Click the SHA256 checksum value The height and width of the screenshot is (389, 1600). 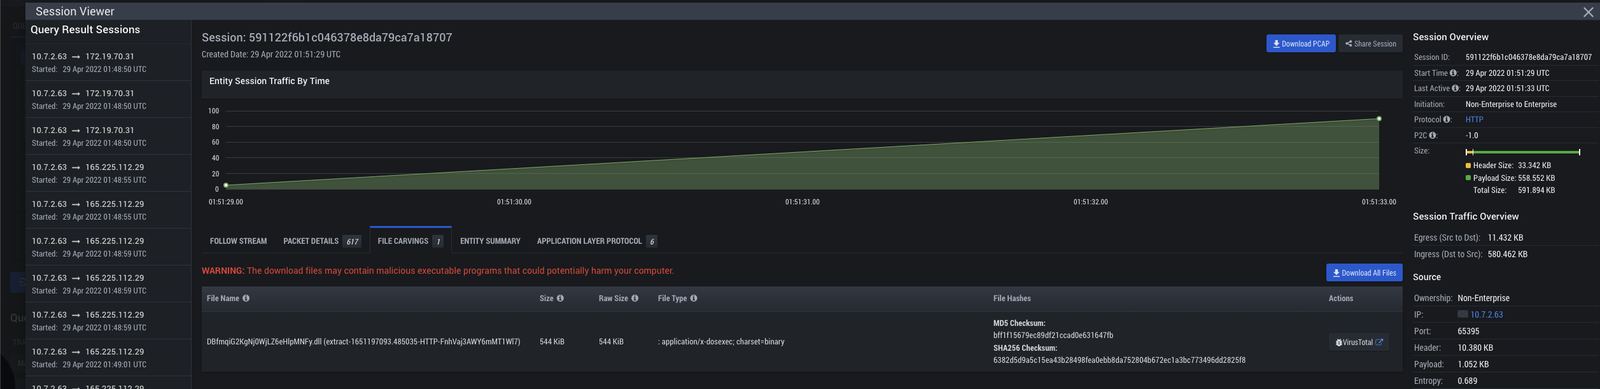(x=1119, y=360)
